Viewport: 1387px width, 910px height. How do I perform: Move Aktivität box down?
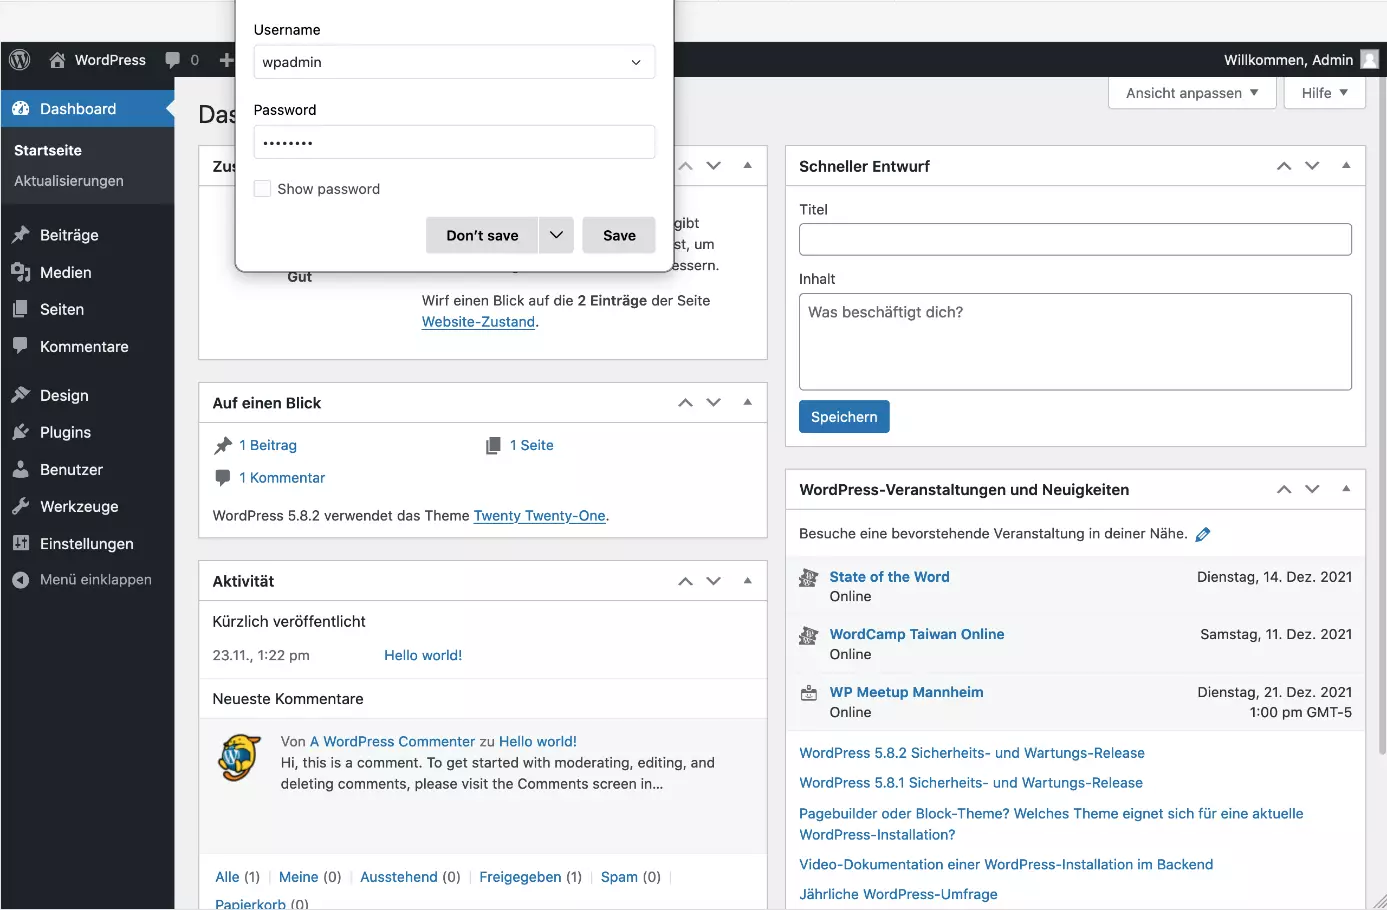[713, 581]
